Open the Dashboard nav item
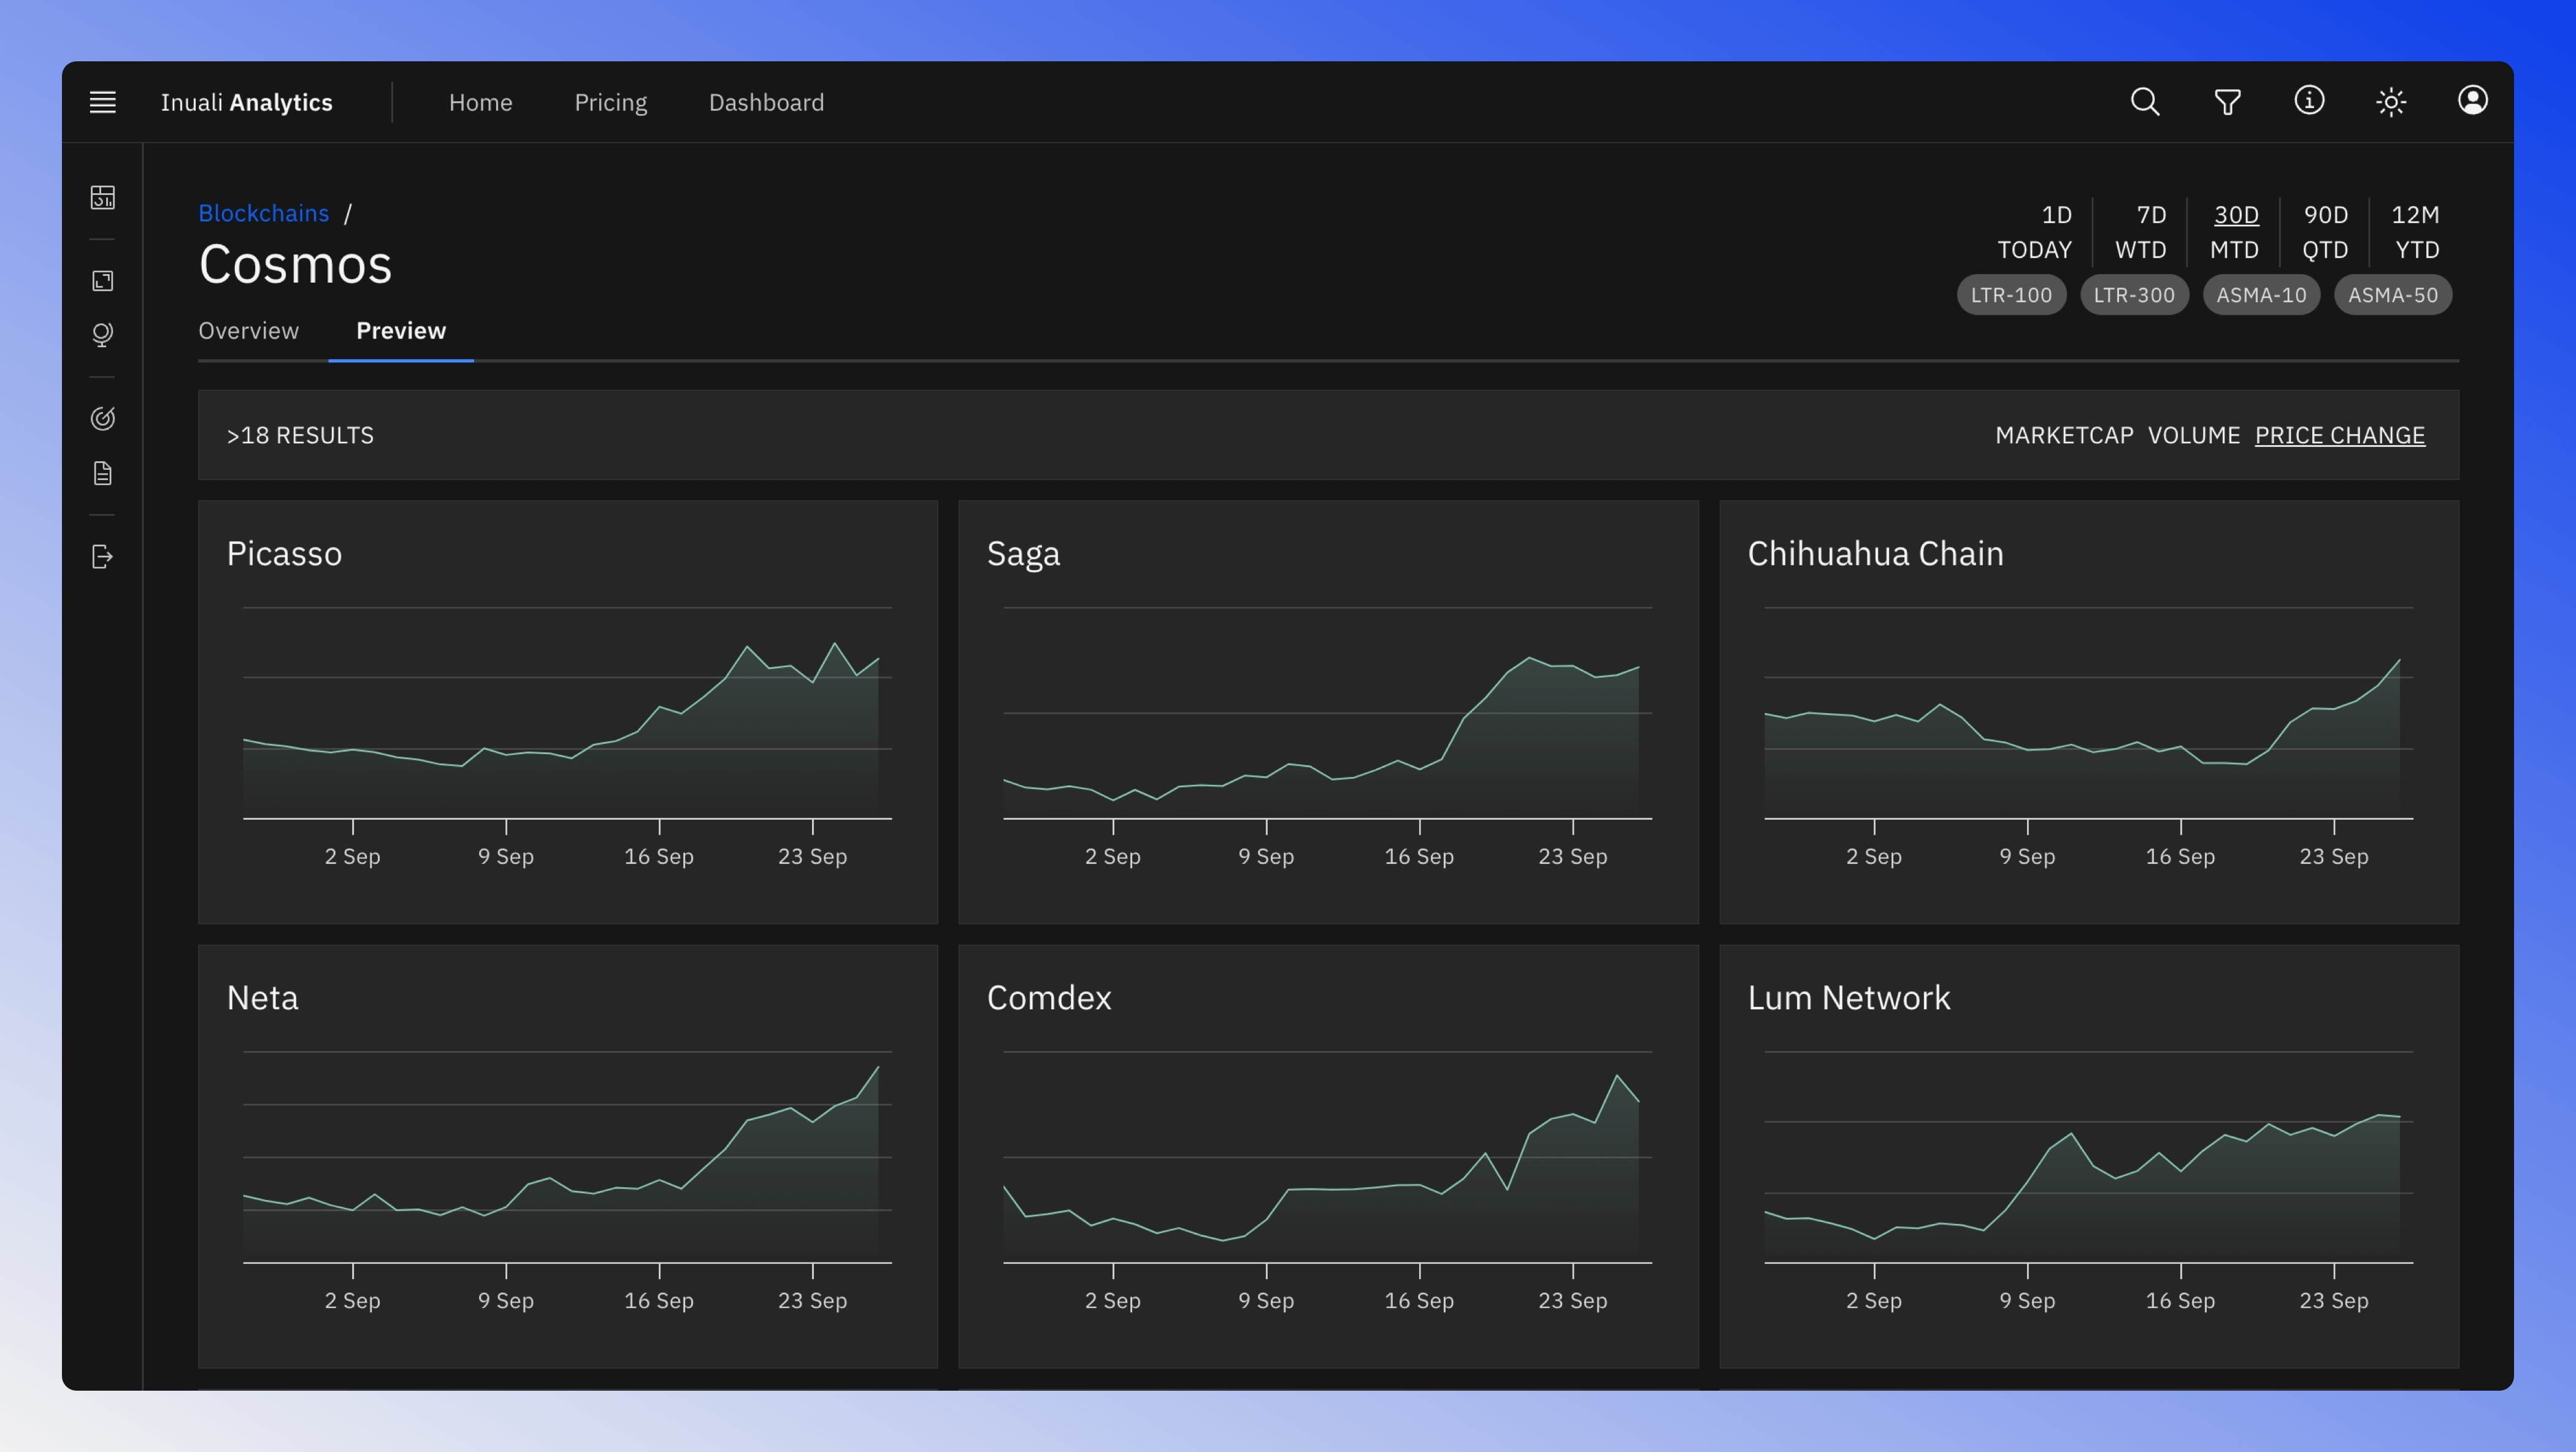 point(766,102)
